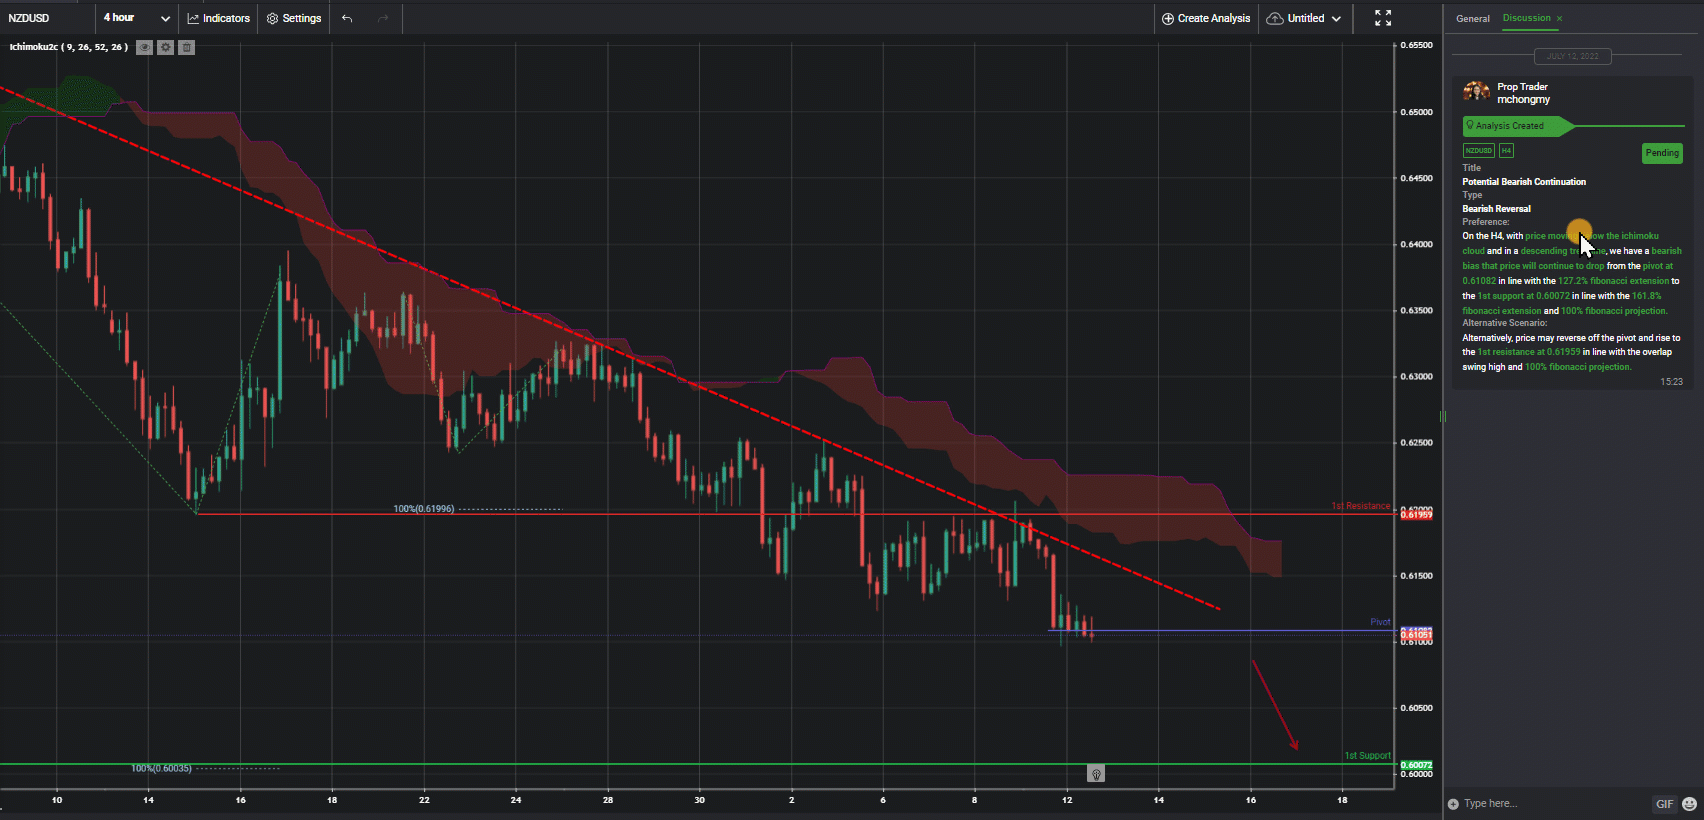This screenshot has height=820, width=1704.
Task: Click the Pending status badge
Action: pos(1662,153)
